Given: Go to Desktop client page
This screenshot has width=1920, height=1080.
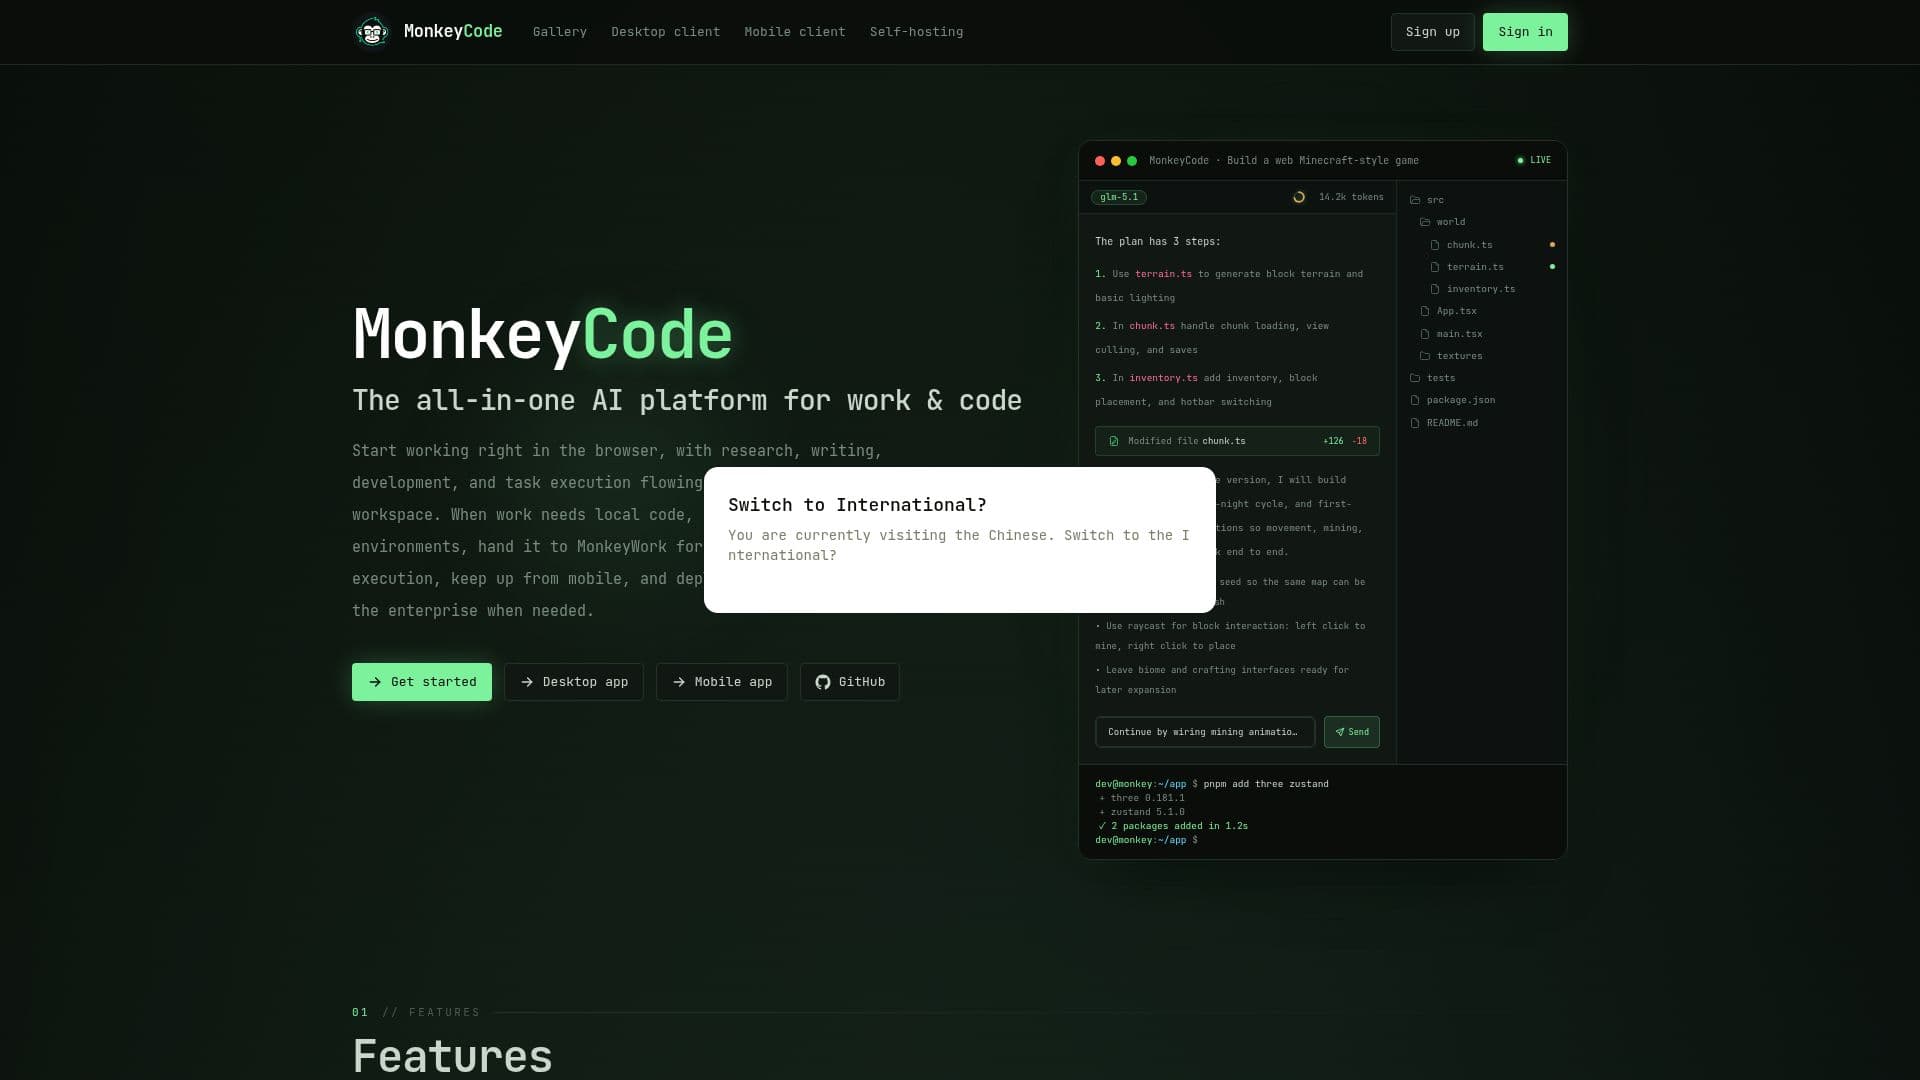Looking at the screenshot, I should [666, 32].
